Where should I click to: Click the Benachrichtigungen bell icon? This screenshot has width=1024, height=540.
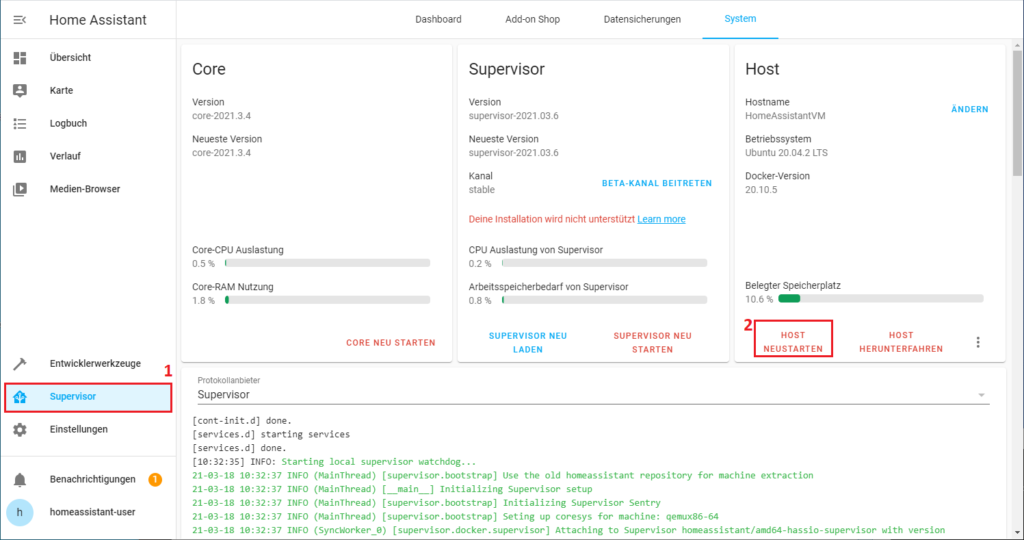click(x=20, y=480)
